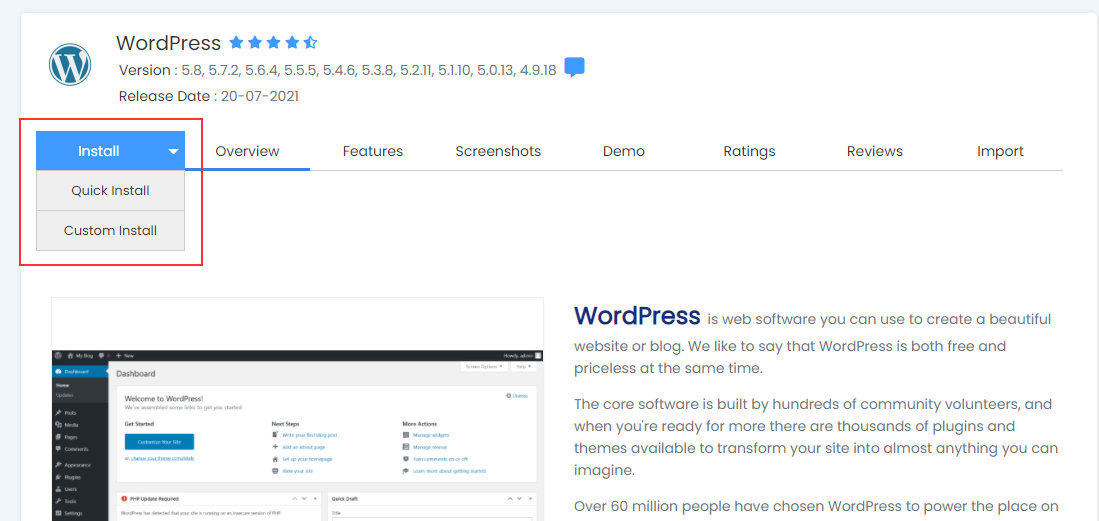Switch to the Import tab

click(x=1000, y=151)
